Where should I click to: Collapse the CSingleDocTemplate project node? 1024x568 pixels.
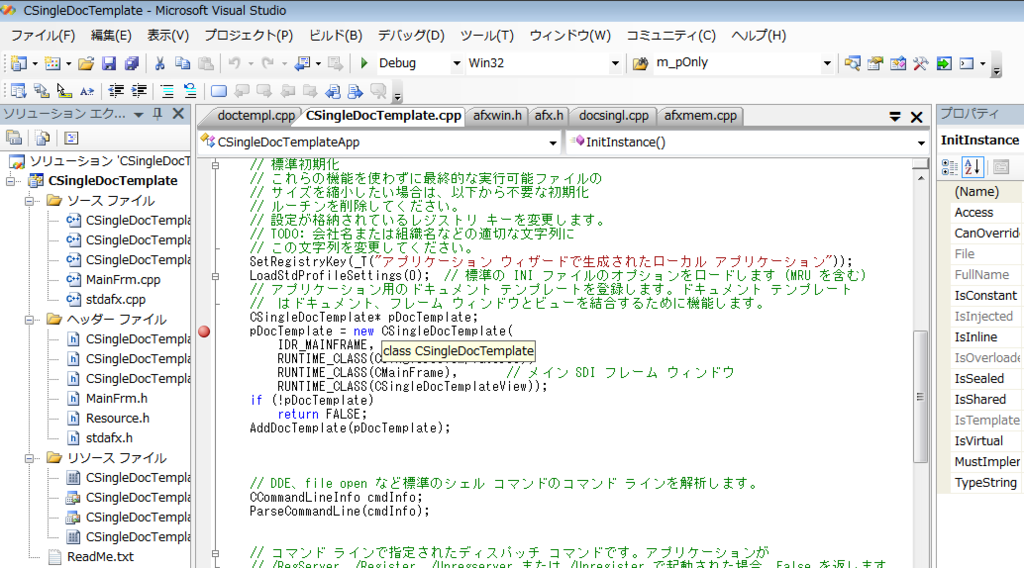click(11, 181)
